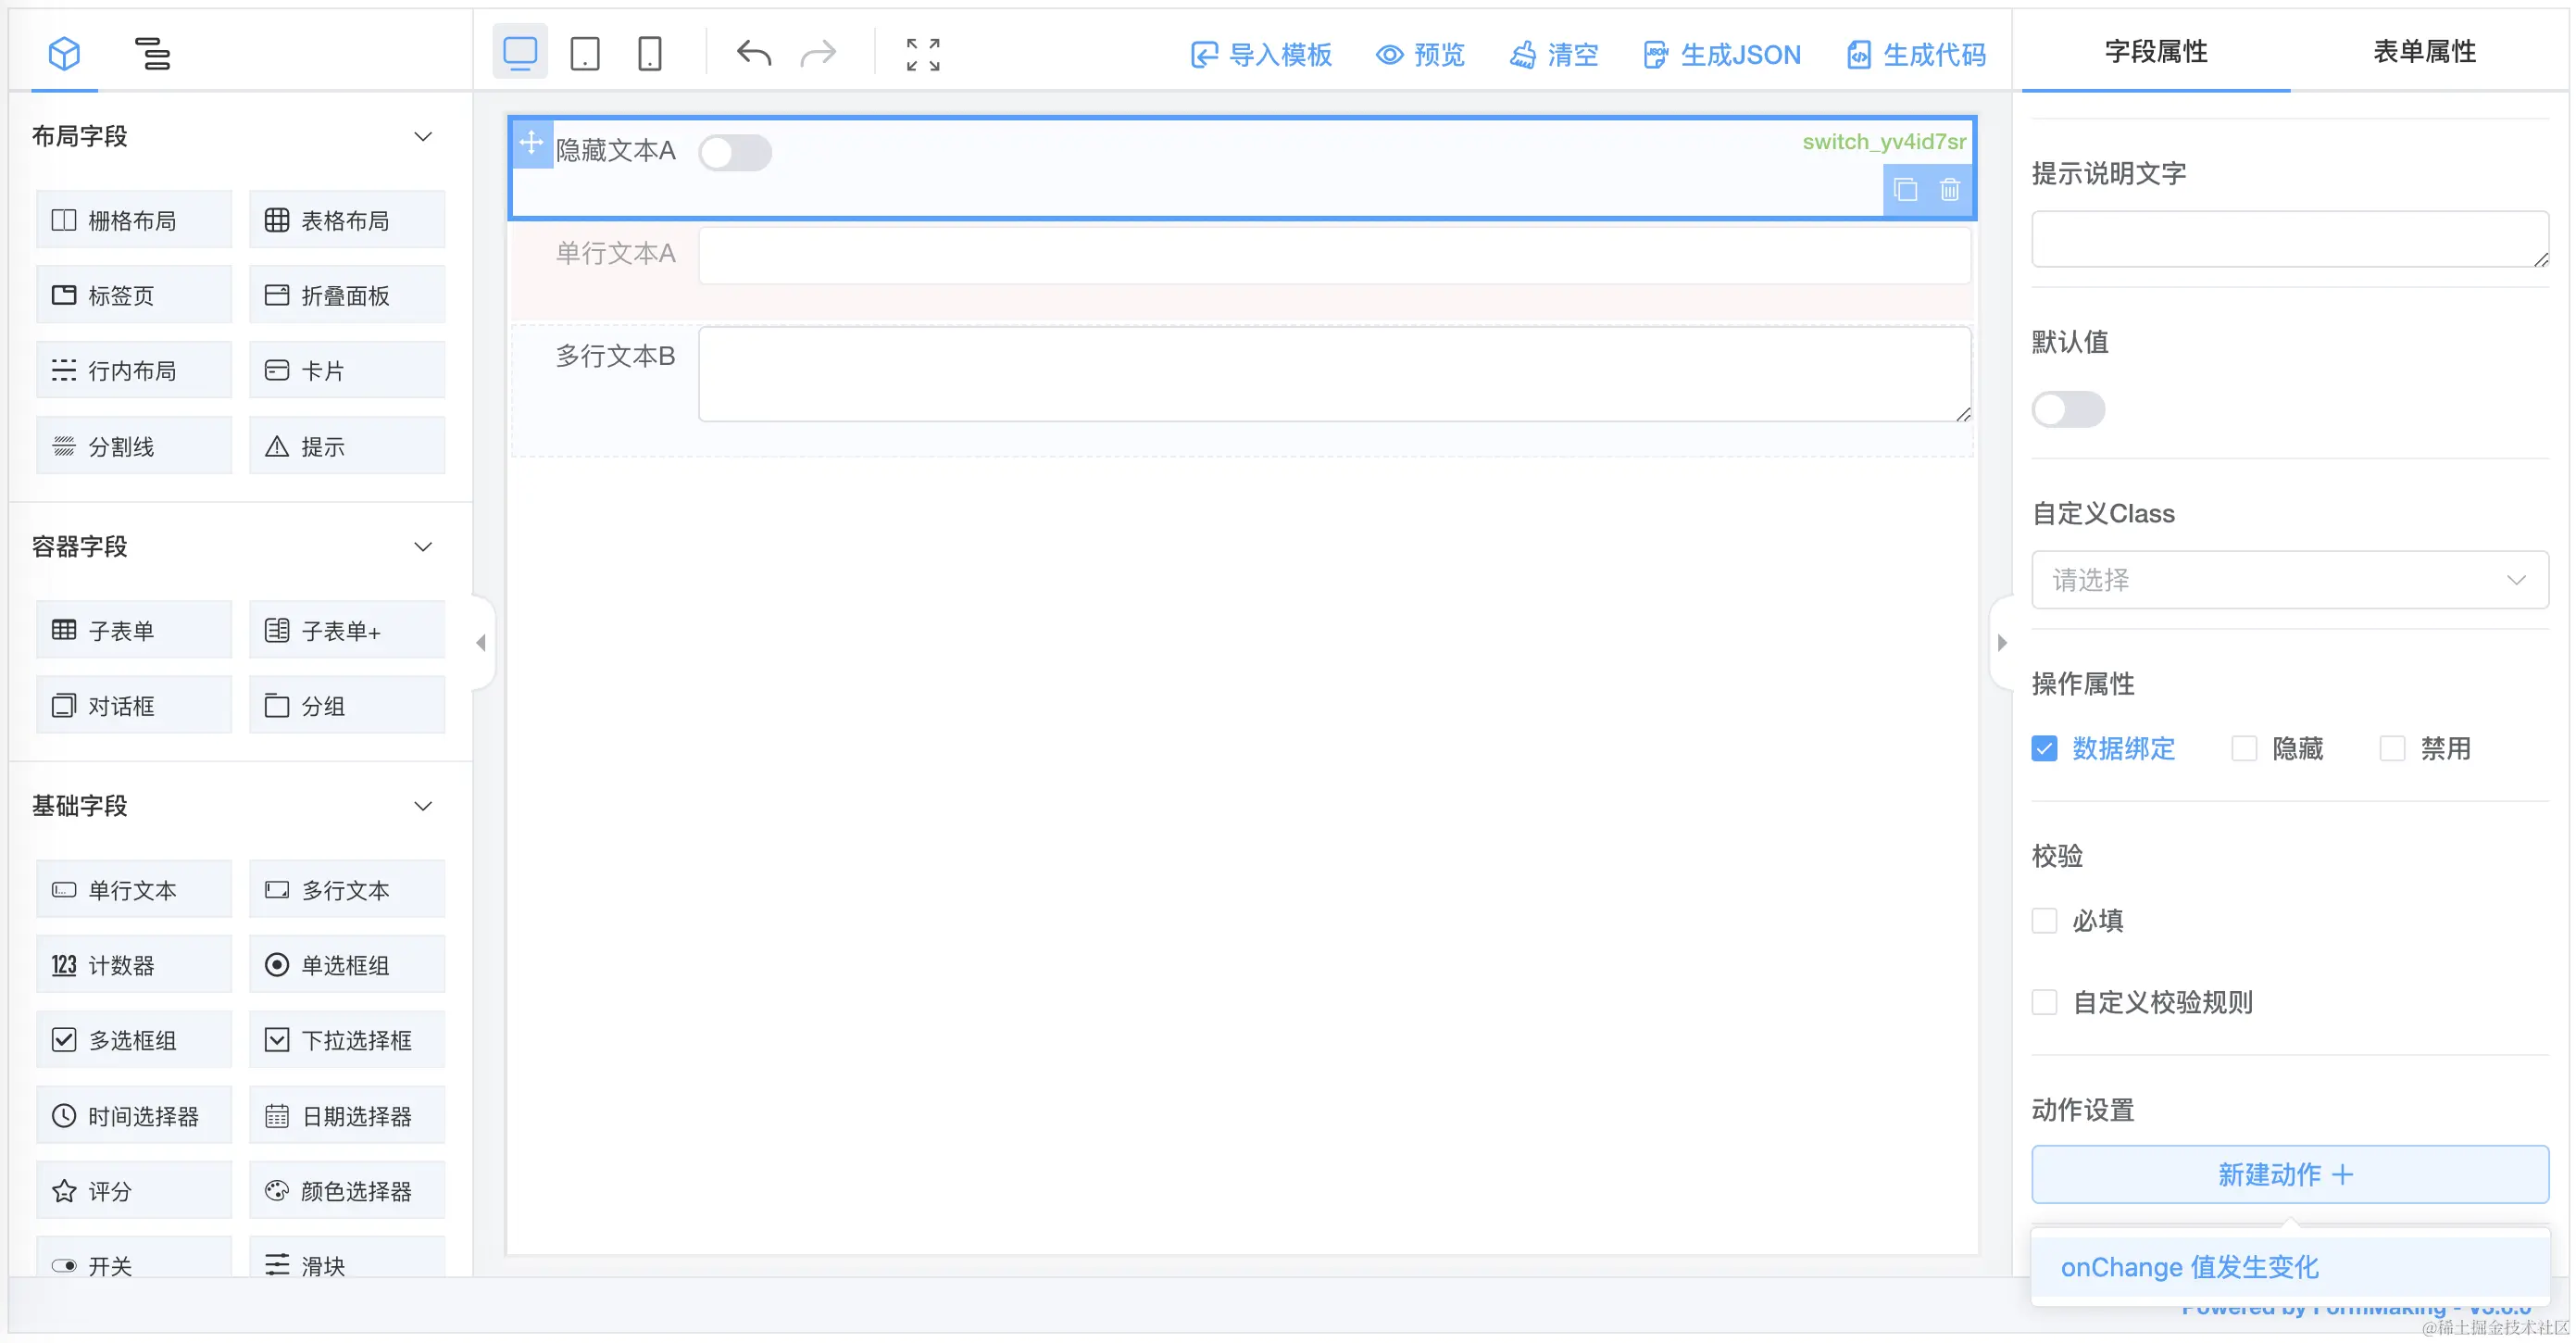The width and height of the screenshot is (2576, 1343).
Task: Click the 提示说明文字 text area
Action: pos(2289,239)
